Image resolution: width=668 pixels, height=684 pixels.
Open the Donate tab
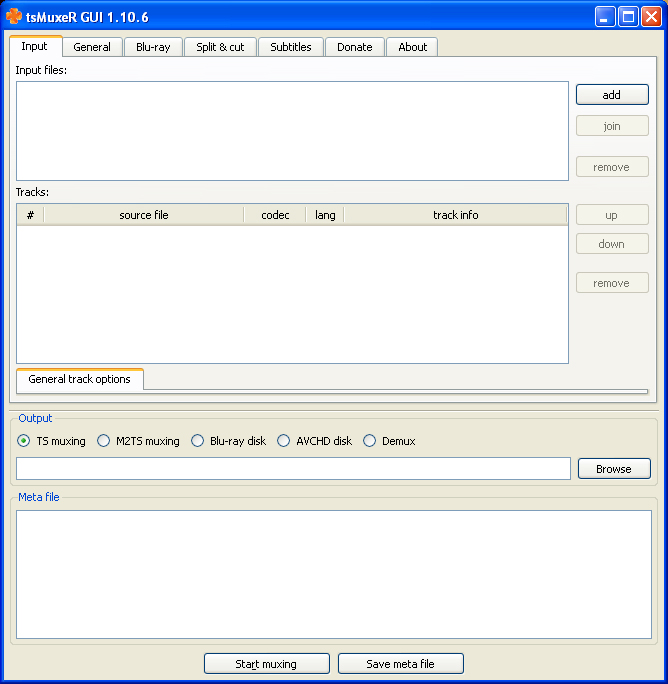click(x=355, y=47)
